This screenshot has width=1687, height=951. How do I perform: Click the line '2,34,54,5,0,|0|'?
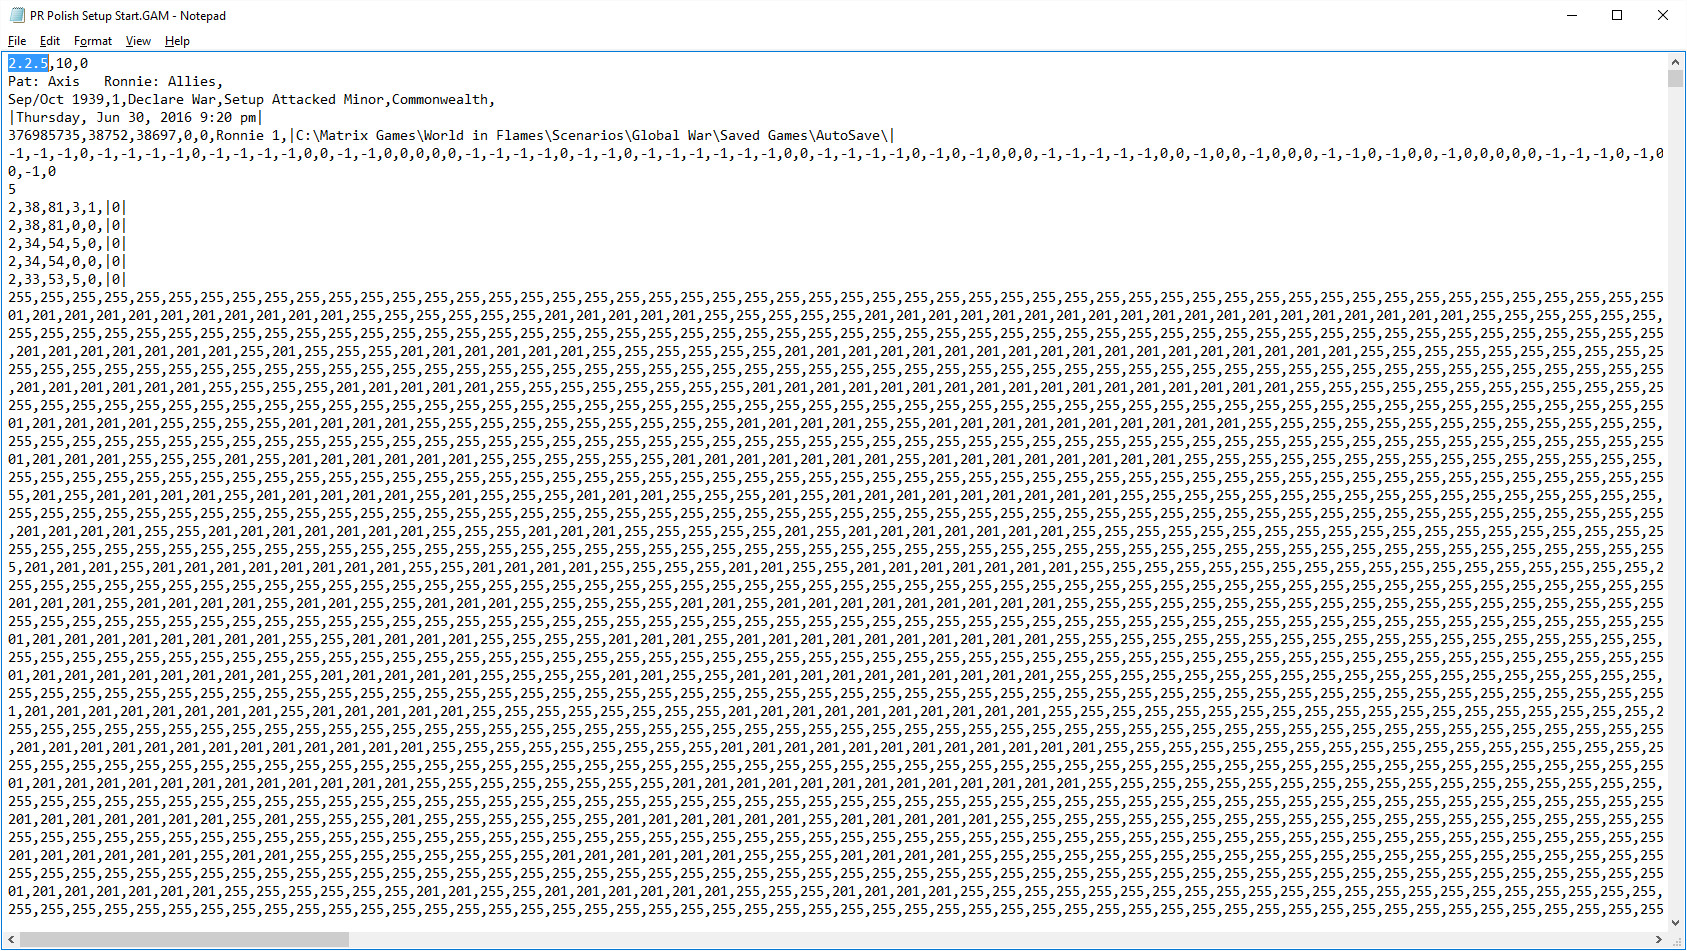[68, 243]
